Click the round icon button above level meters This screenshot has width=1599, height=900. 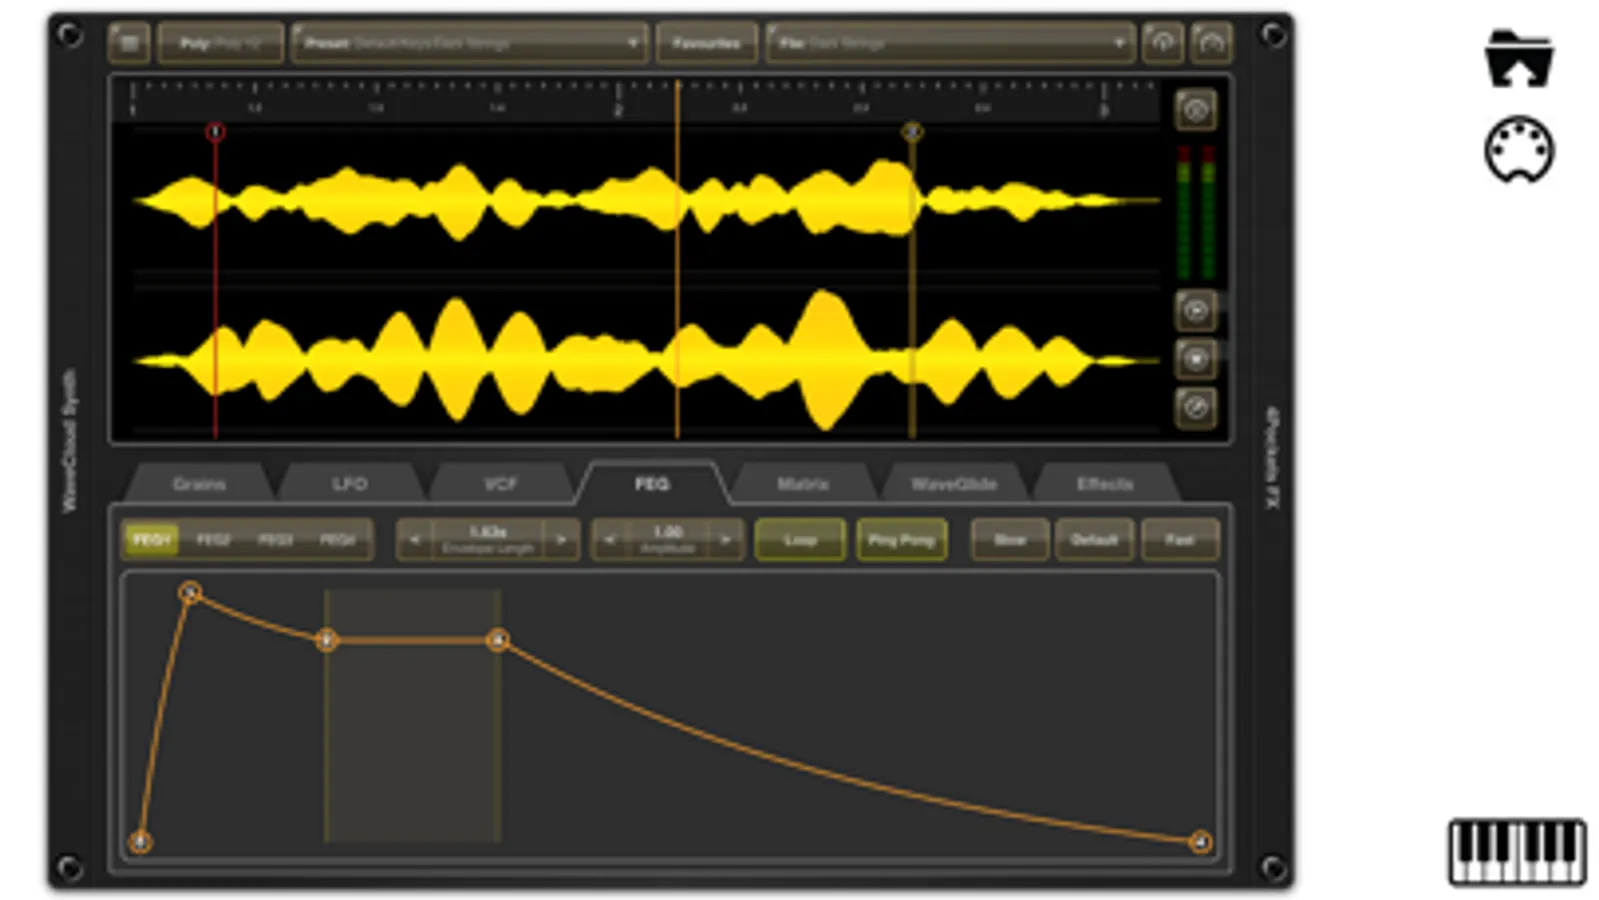coord(1195,110)
